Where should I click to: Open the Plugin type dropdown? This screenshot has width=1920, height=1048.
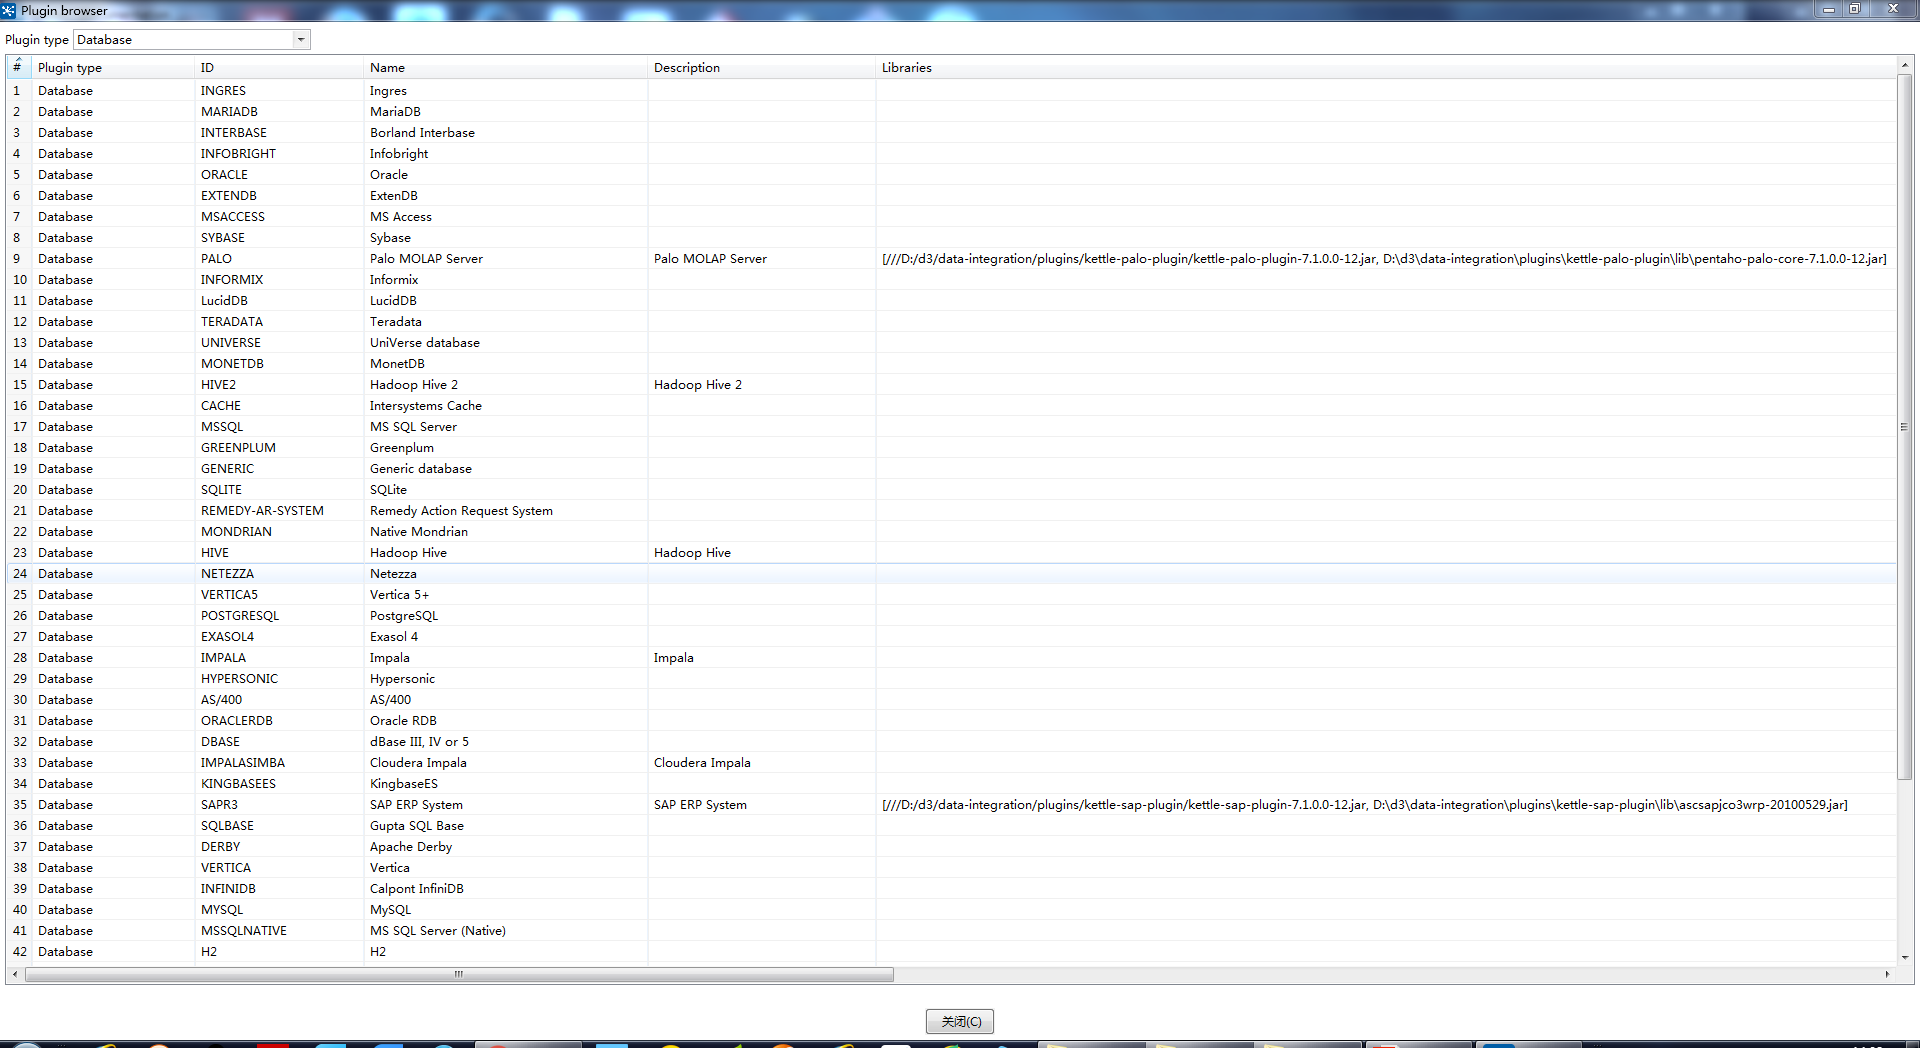click(300, 40)
